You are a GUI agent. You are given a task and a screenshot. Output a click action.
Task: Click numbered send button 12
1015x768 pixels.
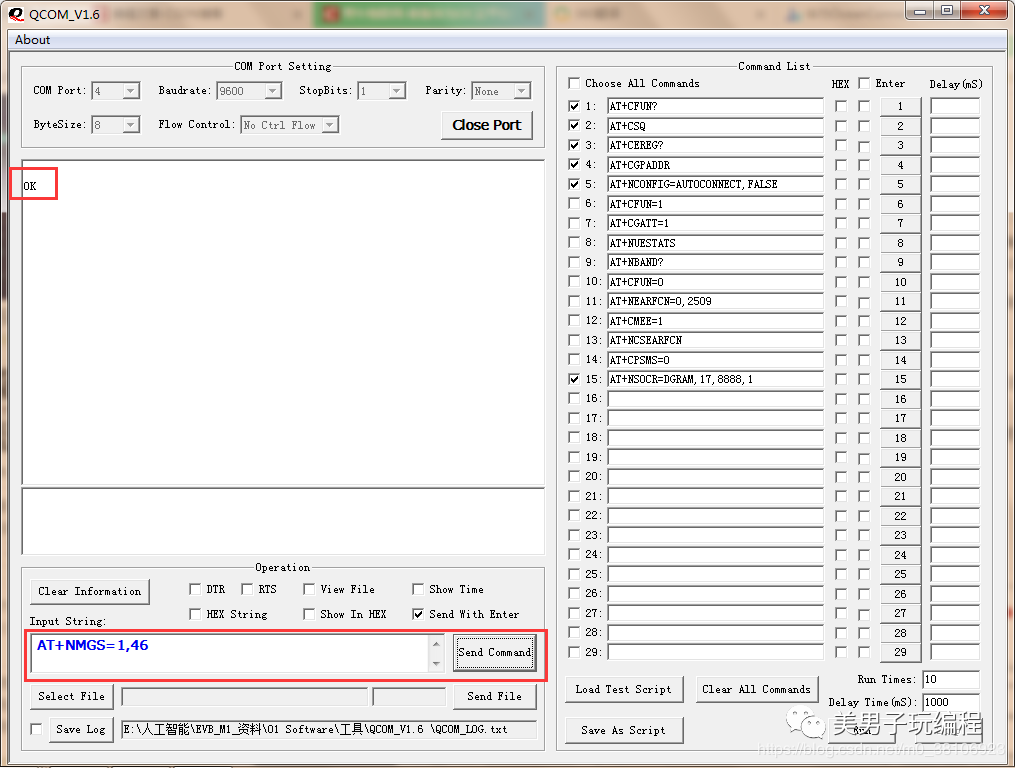900,321
